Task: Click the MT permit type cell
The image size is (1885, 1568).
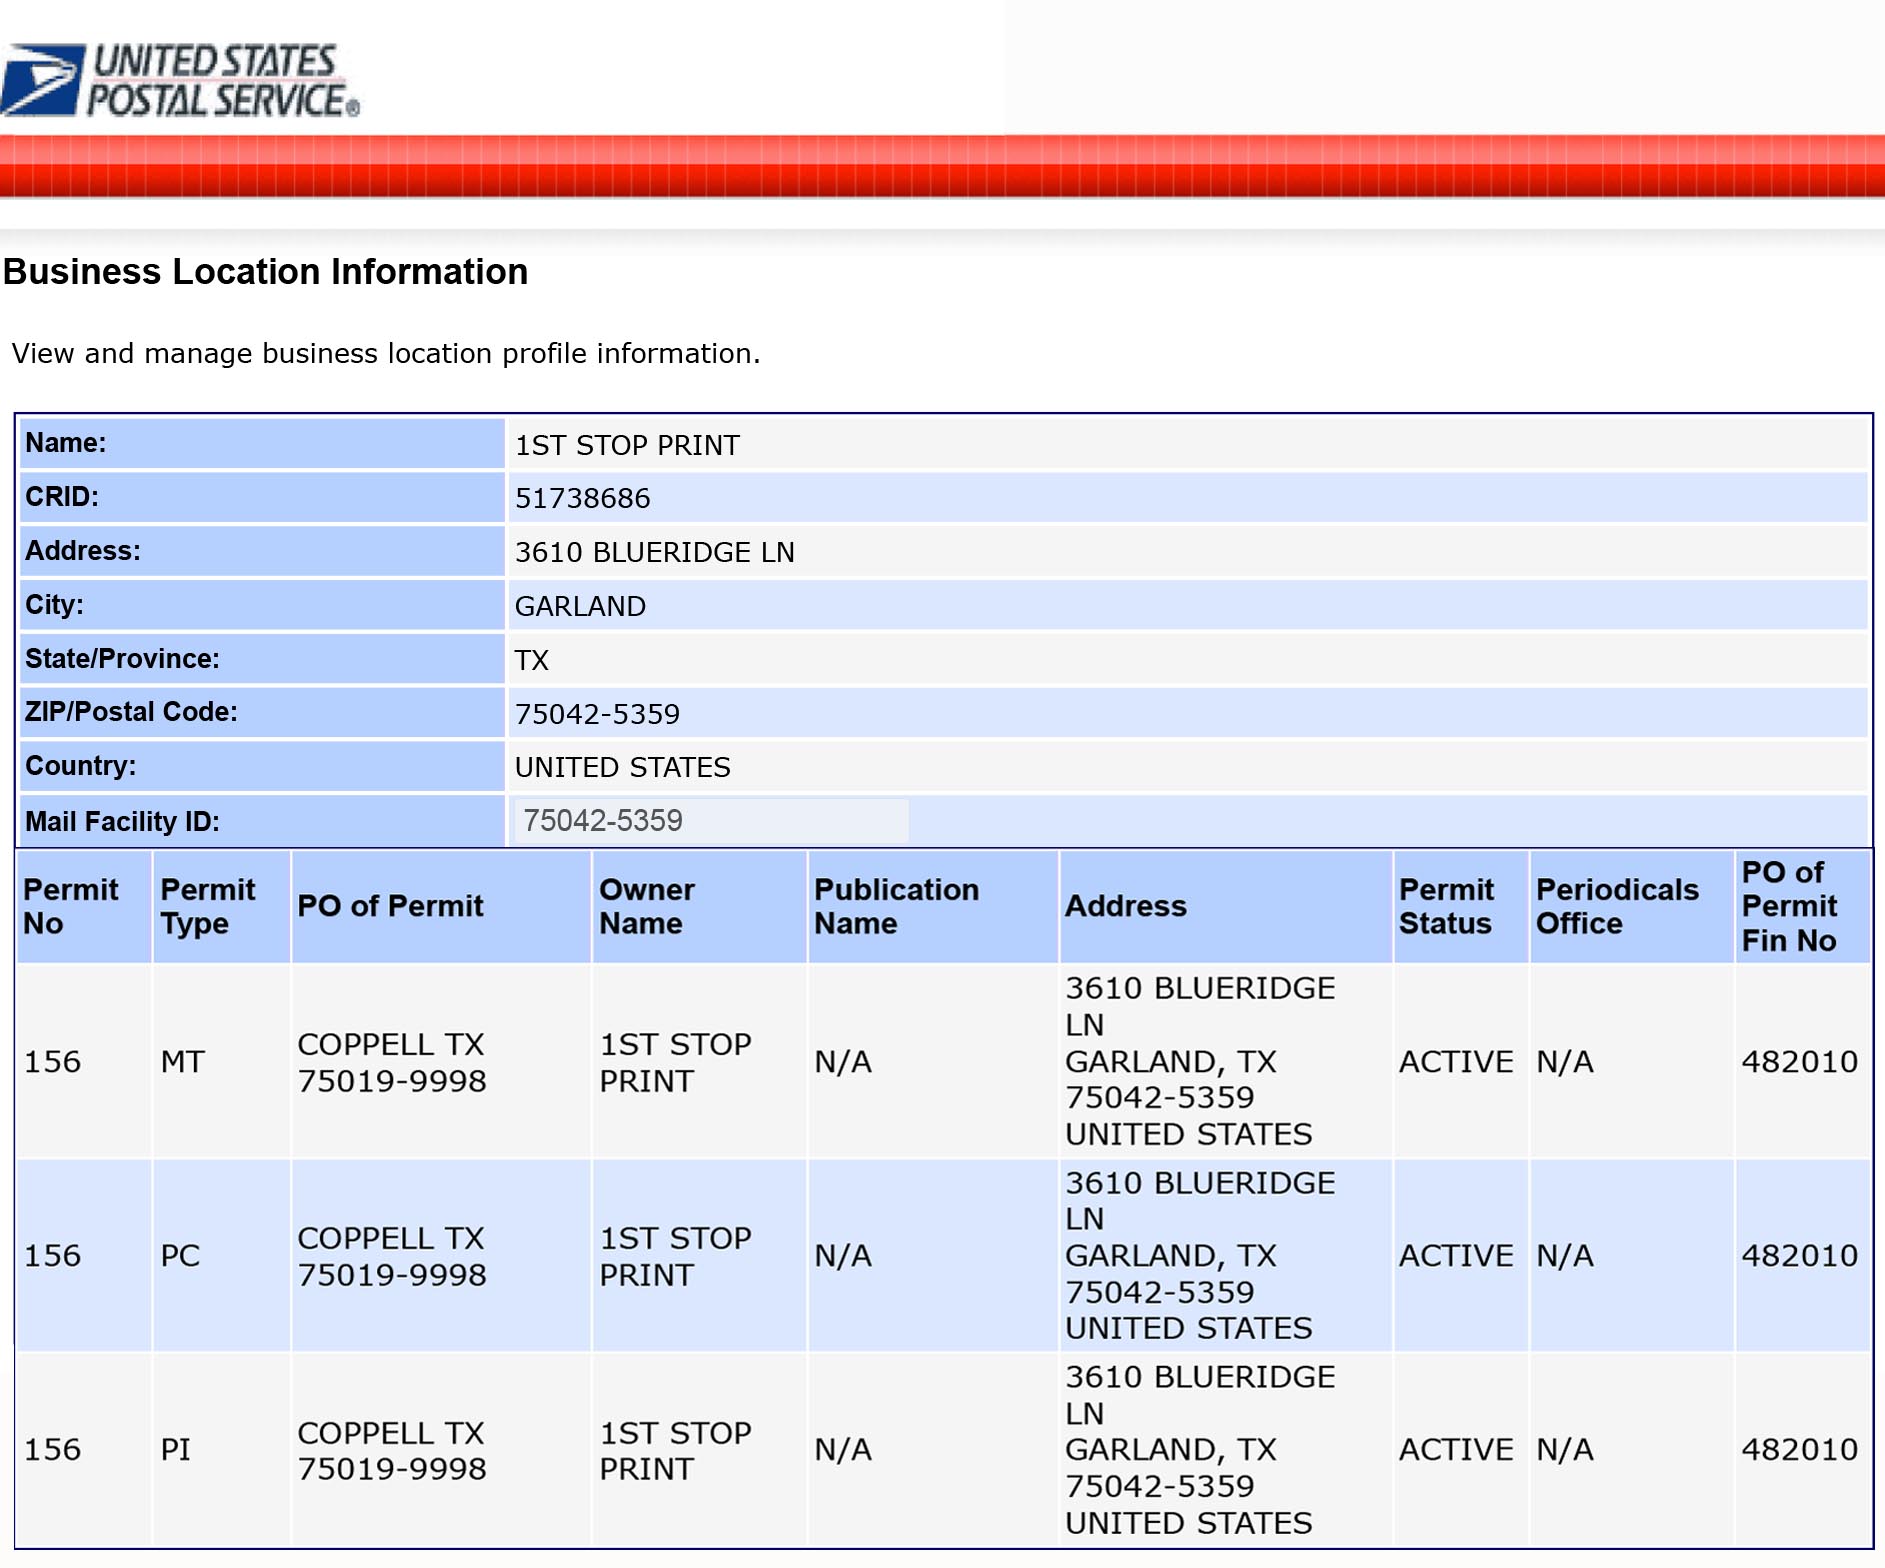Action: (x=182, y=1061)
